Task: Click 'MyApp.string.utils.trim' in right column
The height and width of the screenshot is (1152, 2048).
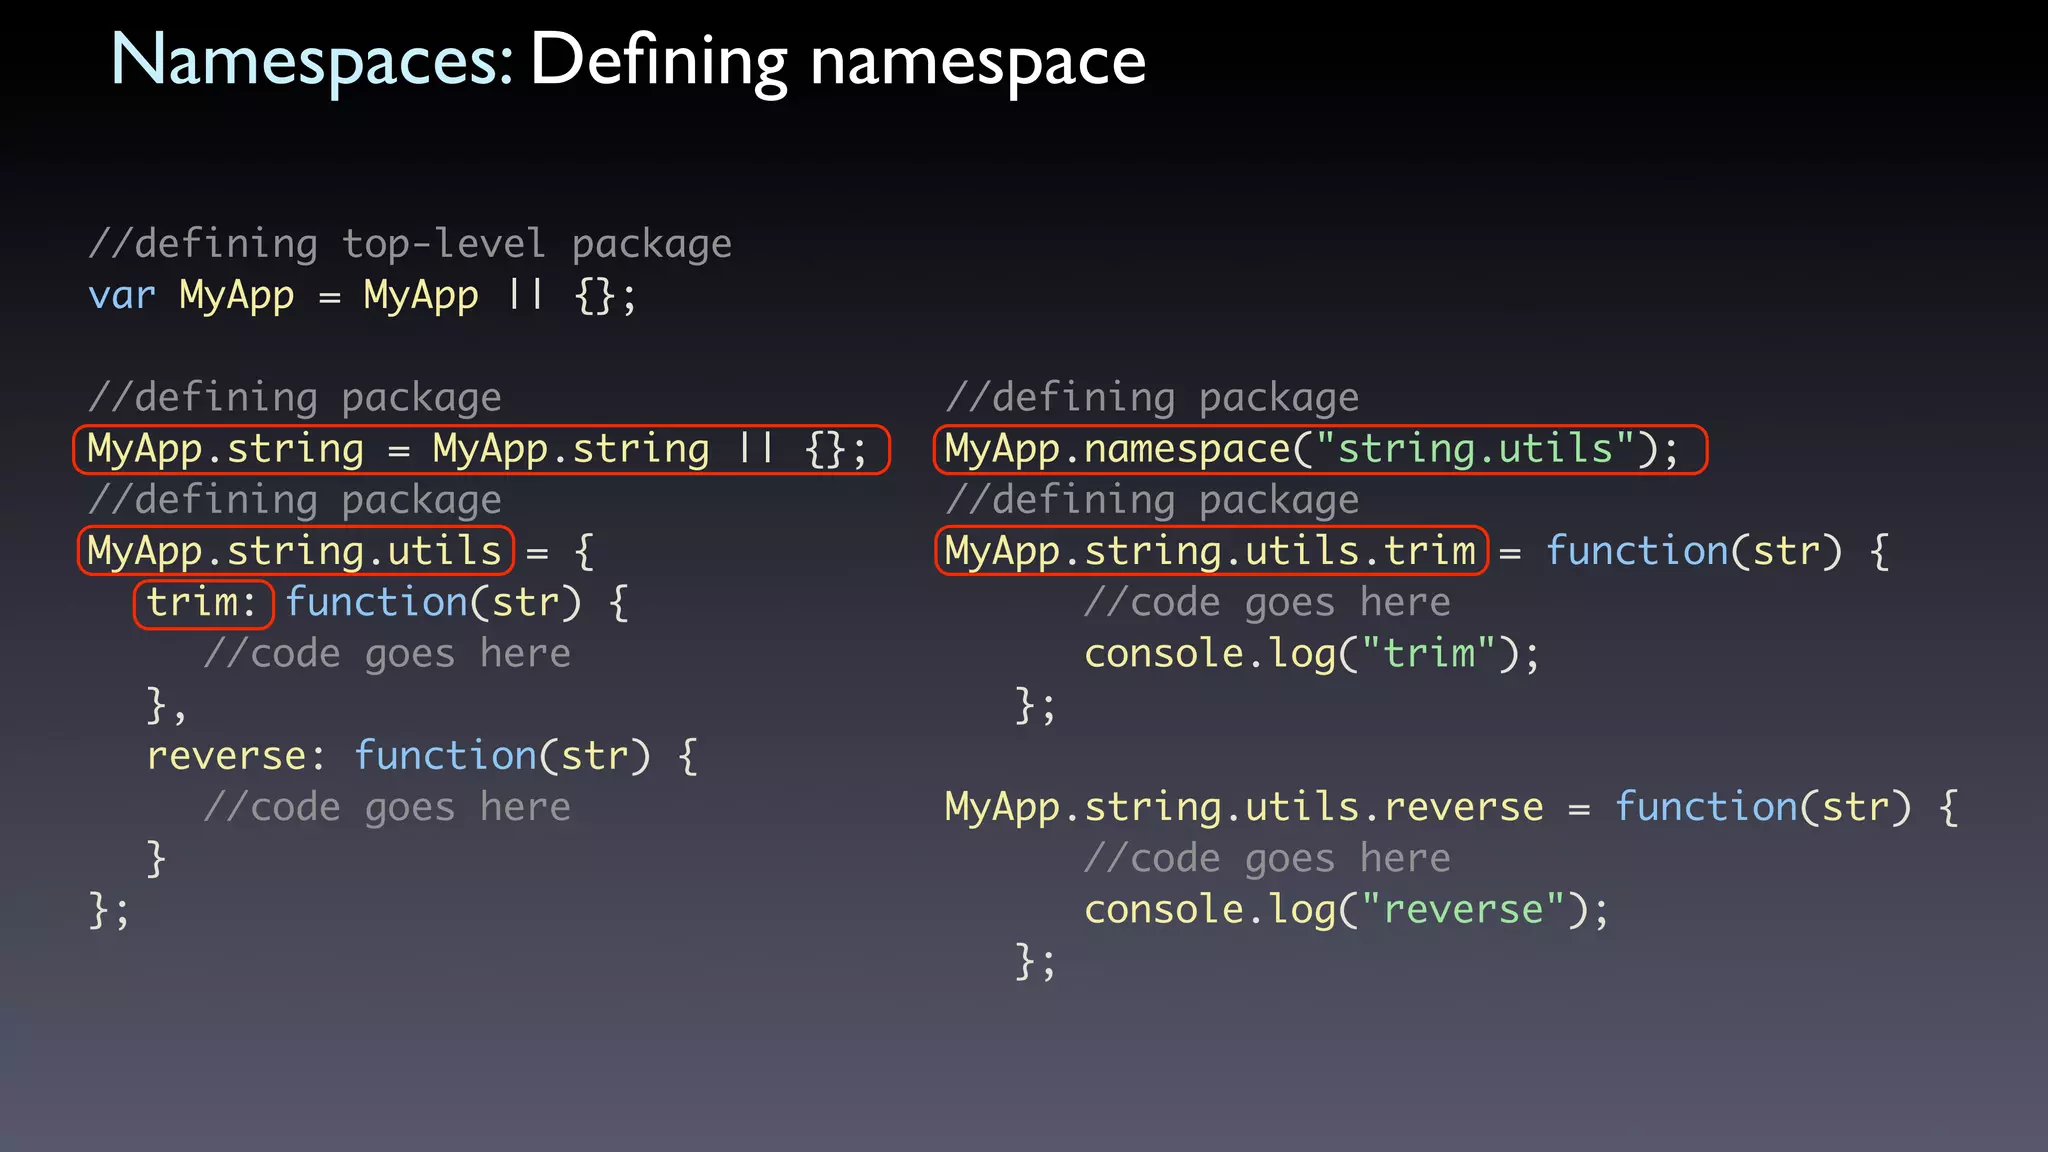Action: point(1211,551)
